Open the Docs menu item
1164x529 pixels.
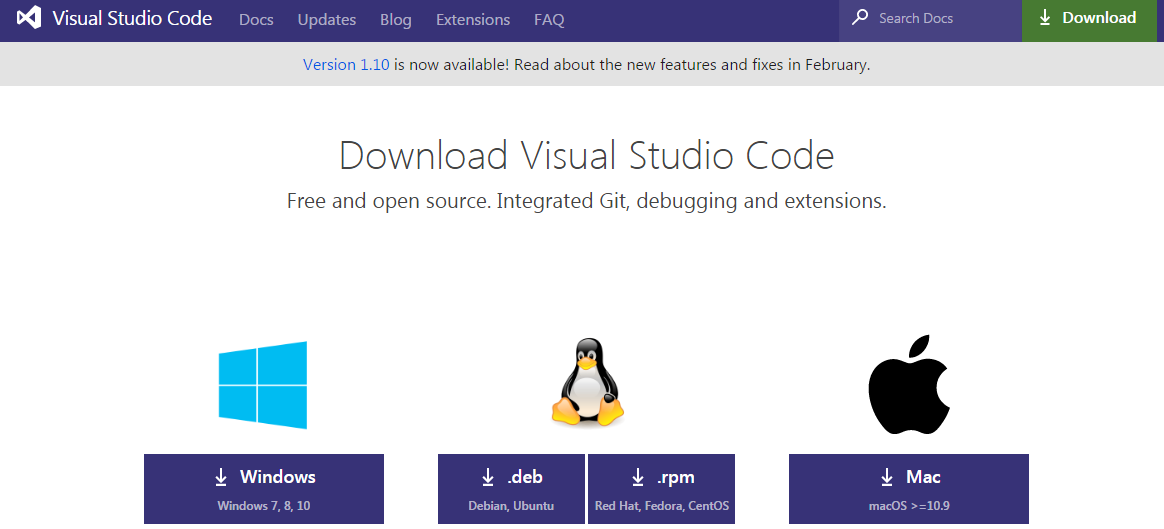(x=256, y=20)
